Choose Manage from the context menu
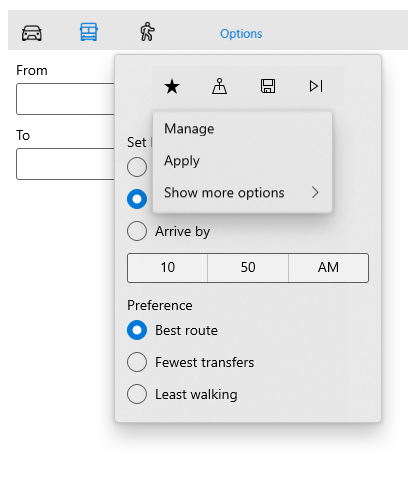This screenshot has width=416, height=482. (242, 129)
